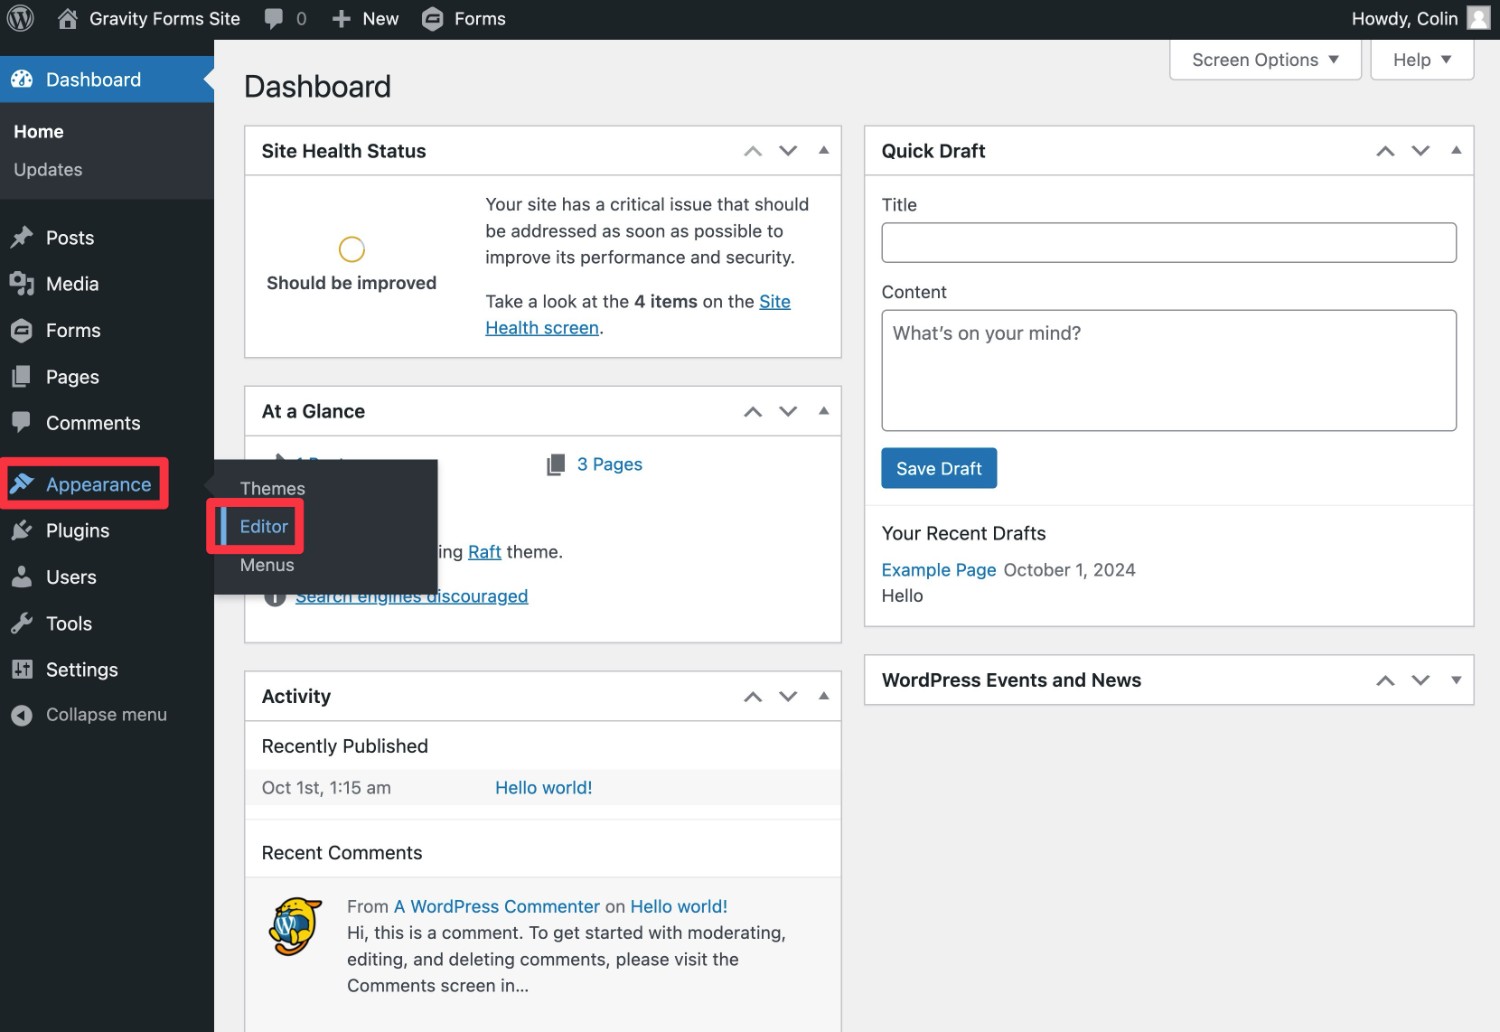Viewport: 1500px width, 1032px height.
Task: Move Quick Draft box down
Action: point(1420,151)
